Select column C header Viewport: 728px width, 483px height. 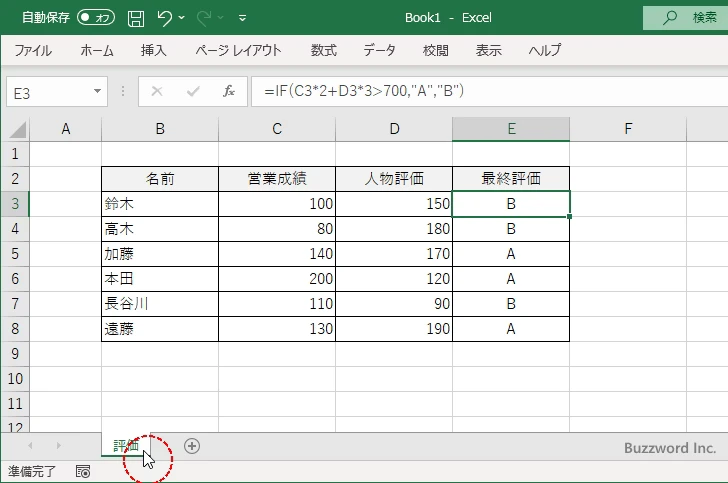pyautogui.click(x=277, y=129)
